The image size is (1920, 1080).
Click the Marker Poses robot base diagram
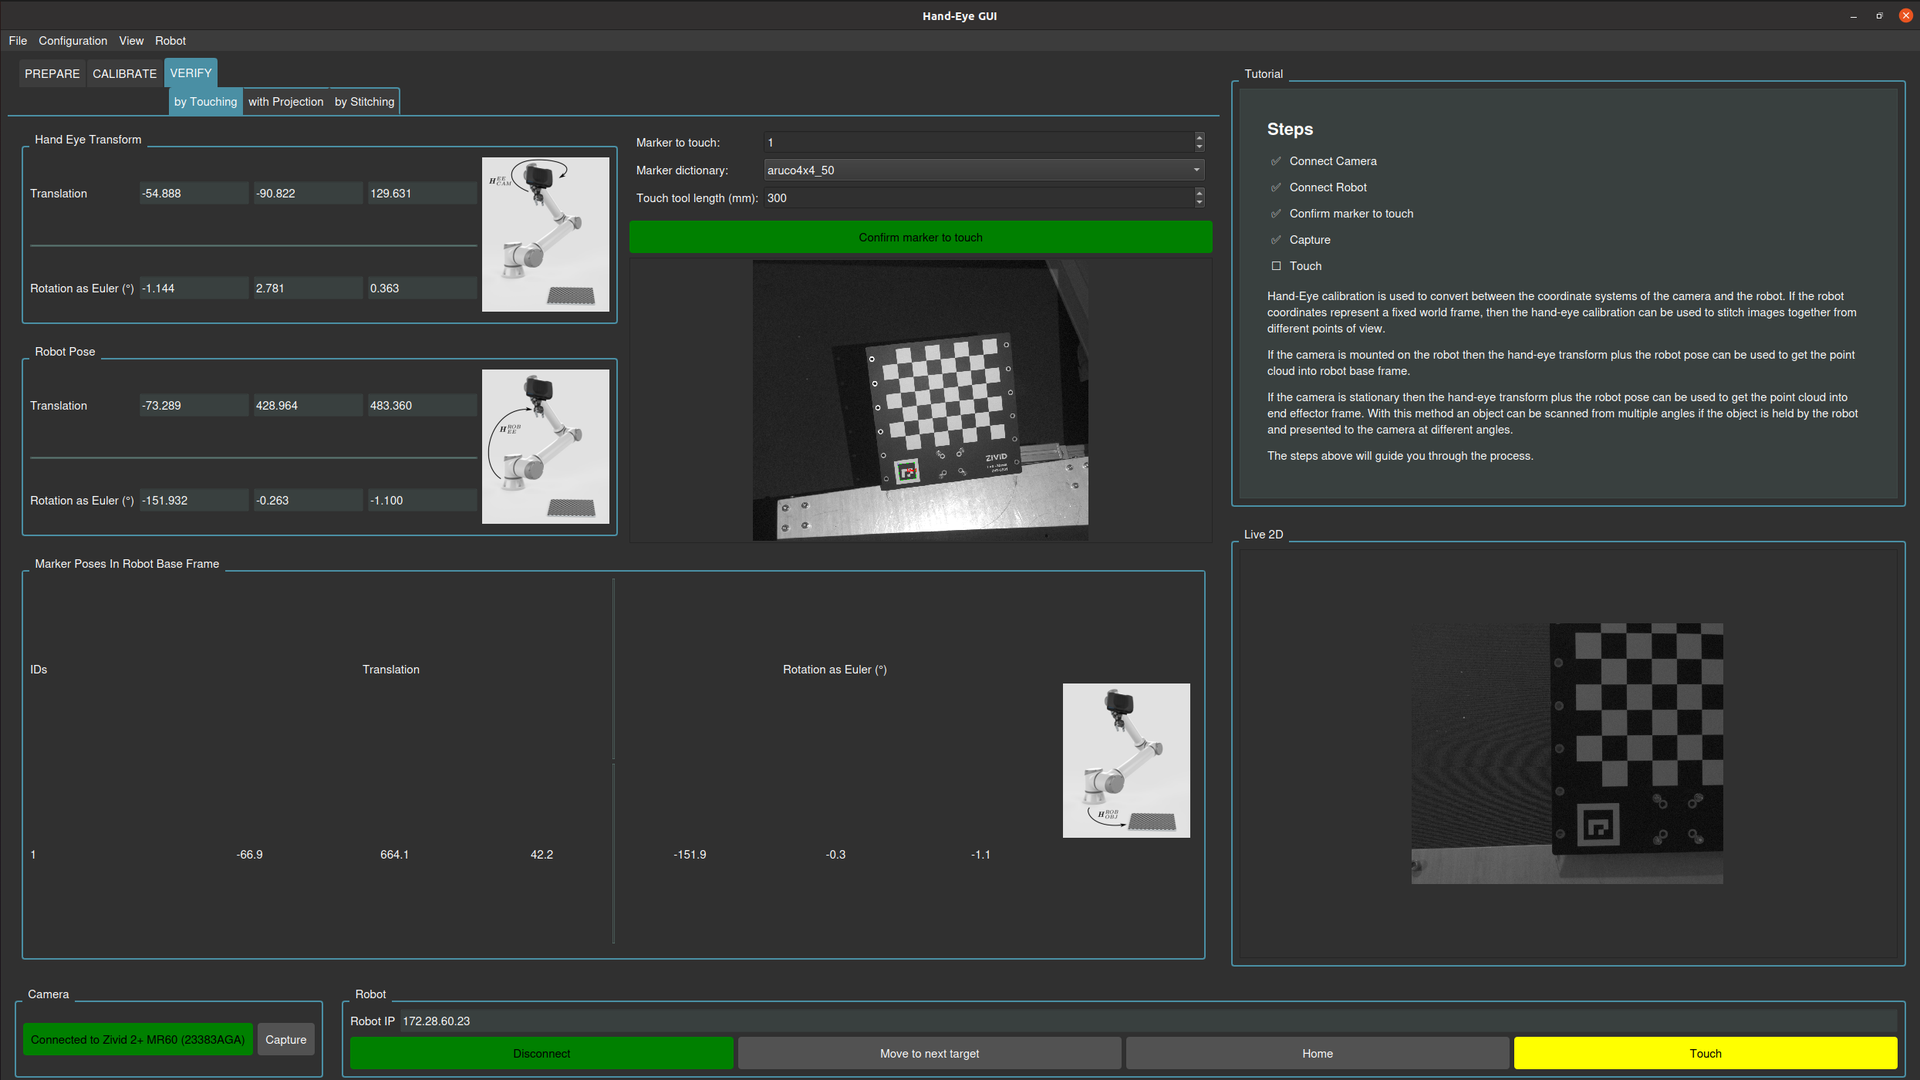[1126, 760]
